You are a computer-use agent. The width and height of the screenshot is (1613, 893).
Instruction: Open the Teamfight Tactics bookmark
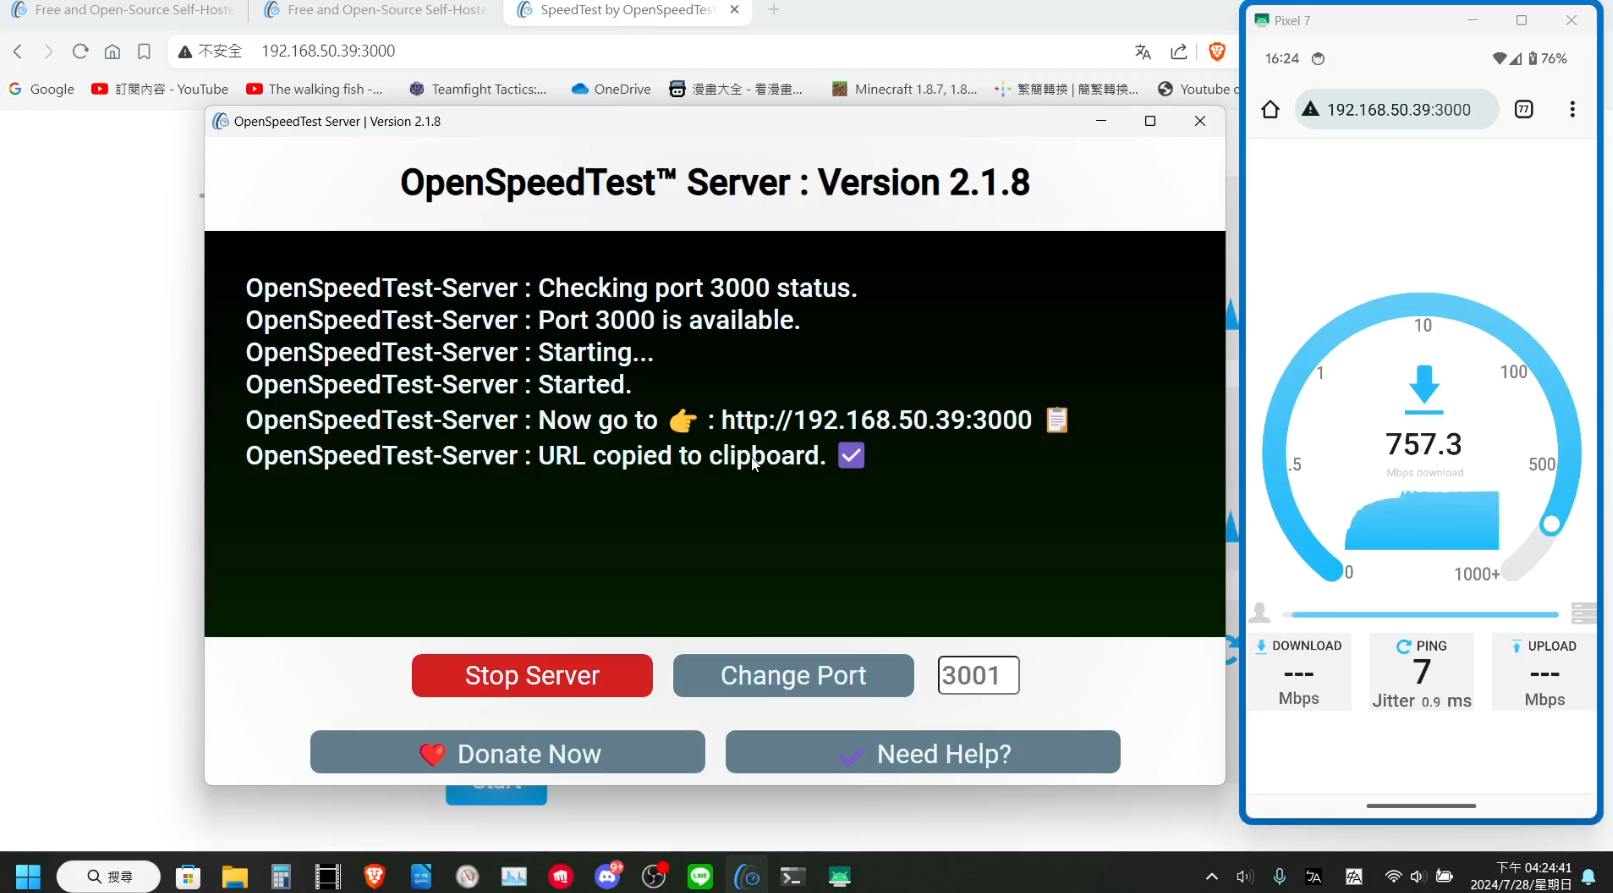[478, 89]
